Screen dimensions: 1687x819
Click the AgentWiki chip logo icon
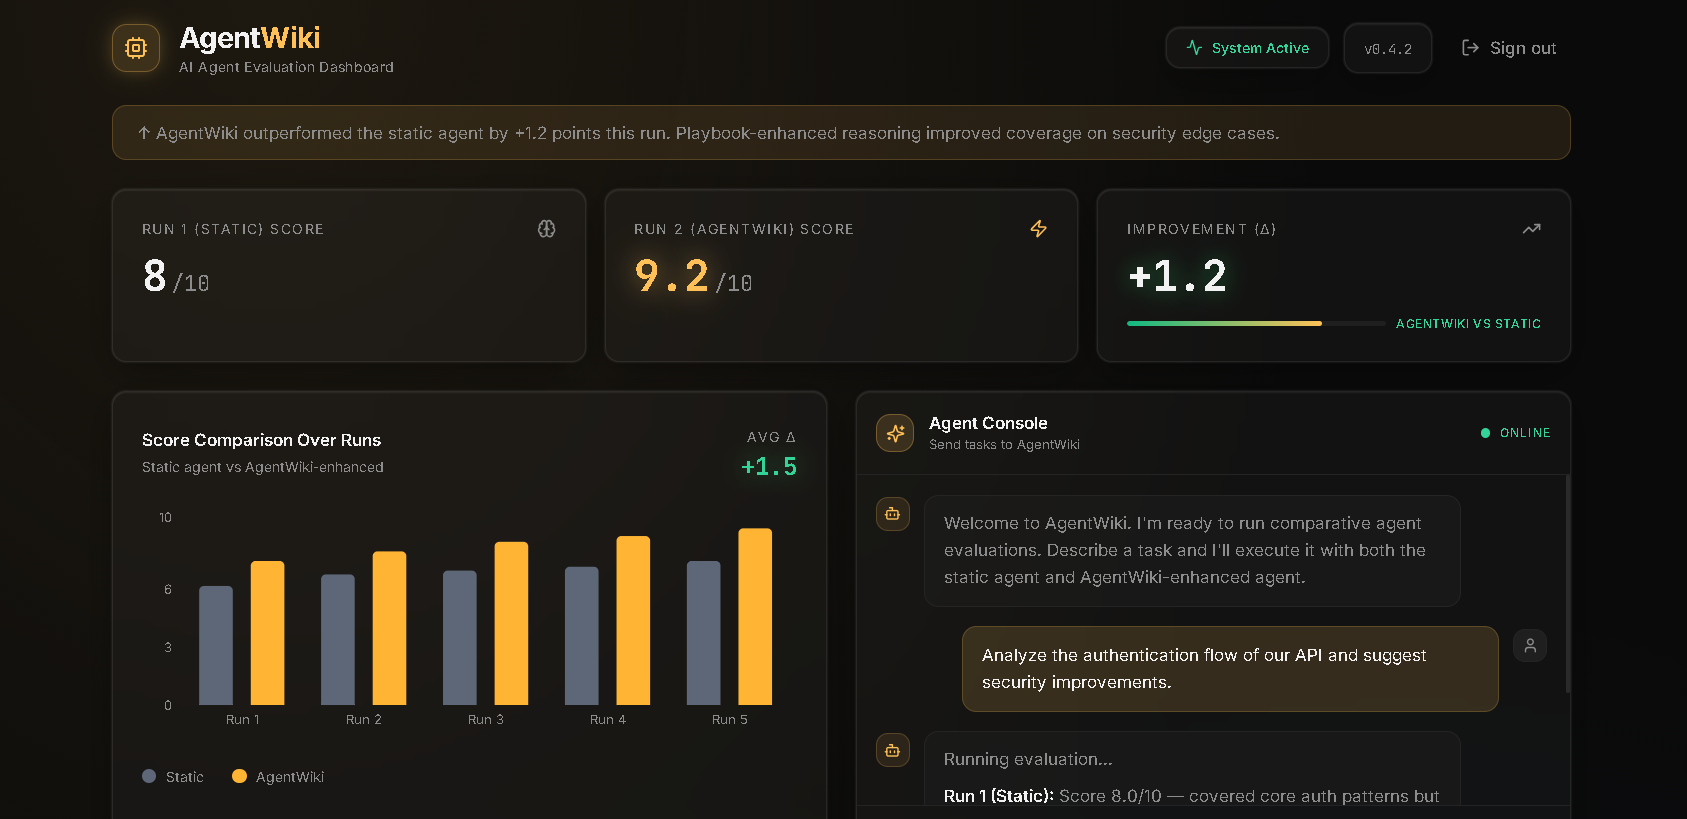pyautogui.click(x=136, y=48)
